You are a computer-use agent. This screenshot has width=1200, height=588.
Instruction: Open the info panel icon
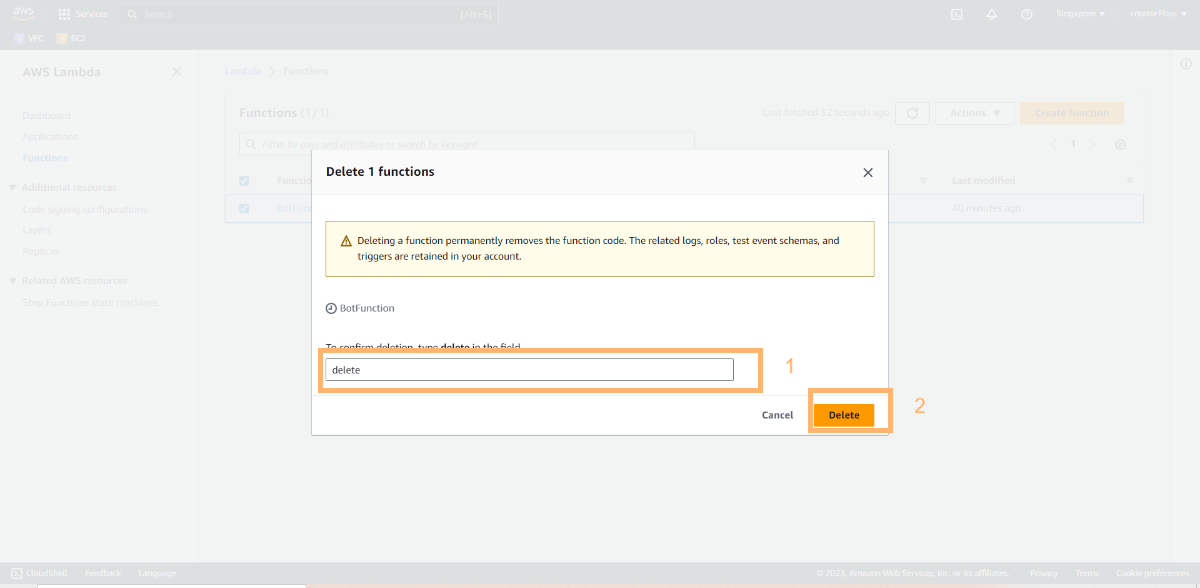[1186, 64]
